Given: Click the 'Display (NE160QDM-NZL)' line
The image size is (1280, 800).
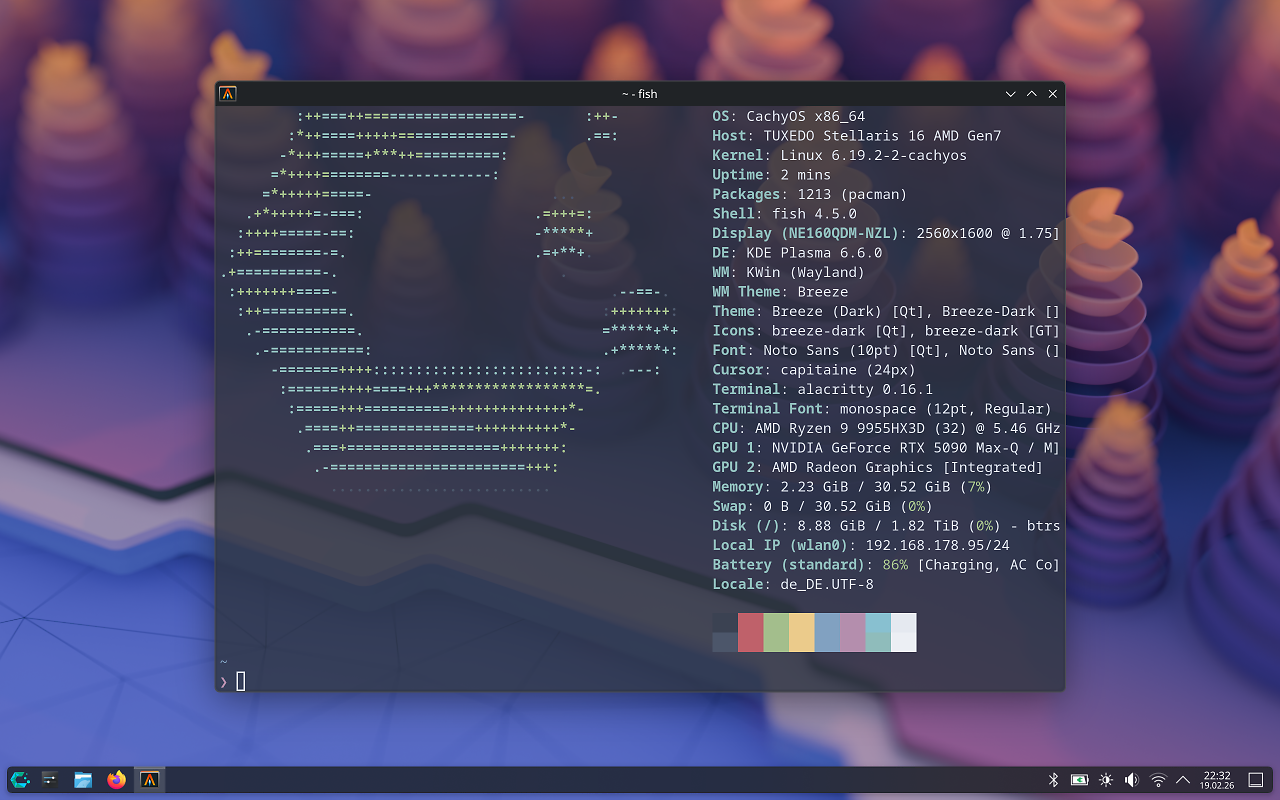Looking at the screenshot, I should [886, 233].
